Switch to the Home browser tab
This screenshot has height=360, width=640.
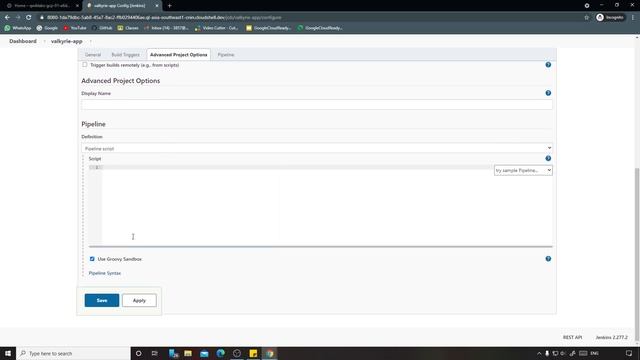point(41,6)
